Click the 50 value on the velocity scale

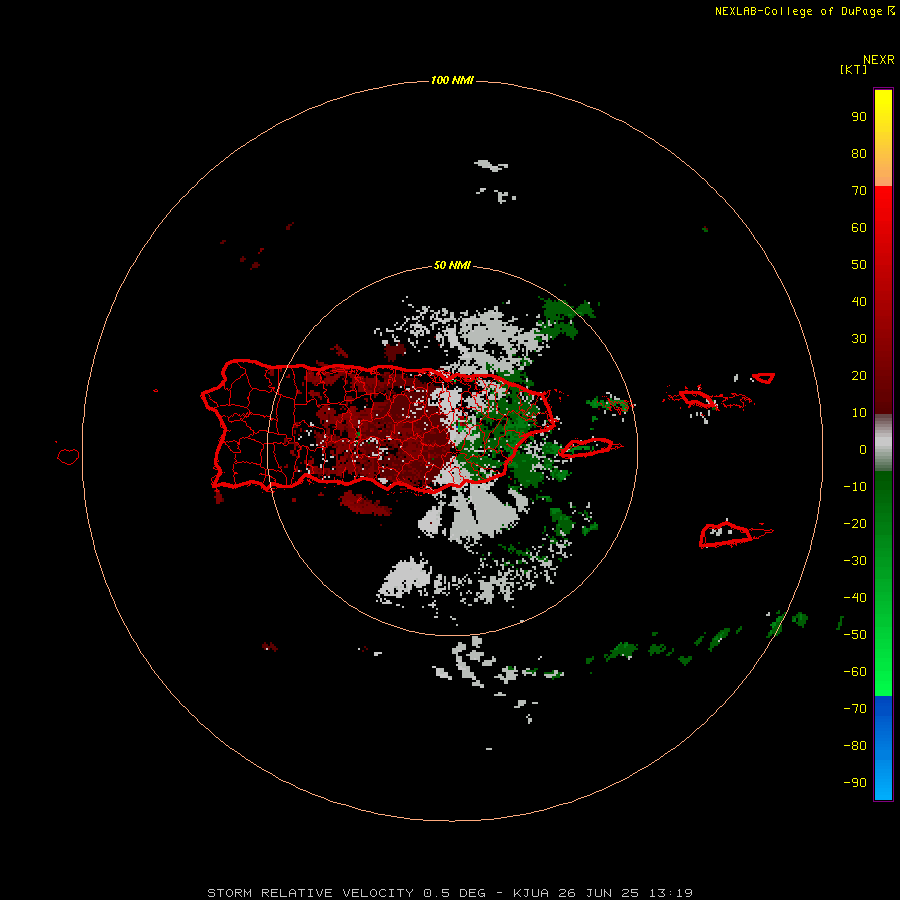(859, 265)
